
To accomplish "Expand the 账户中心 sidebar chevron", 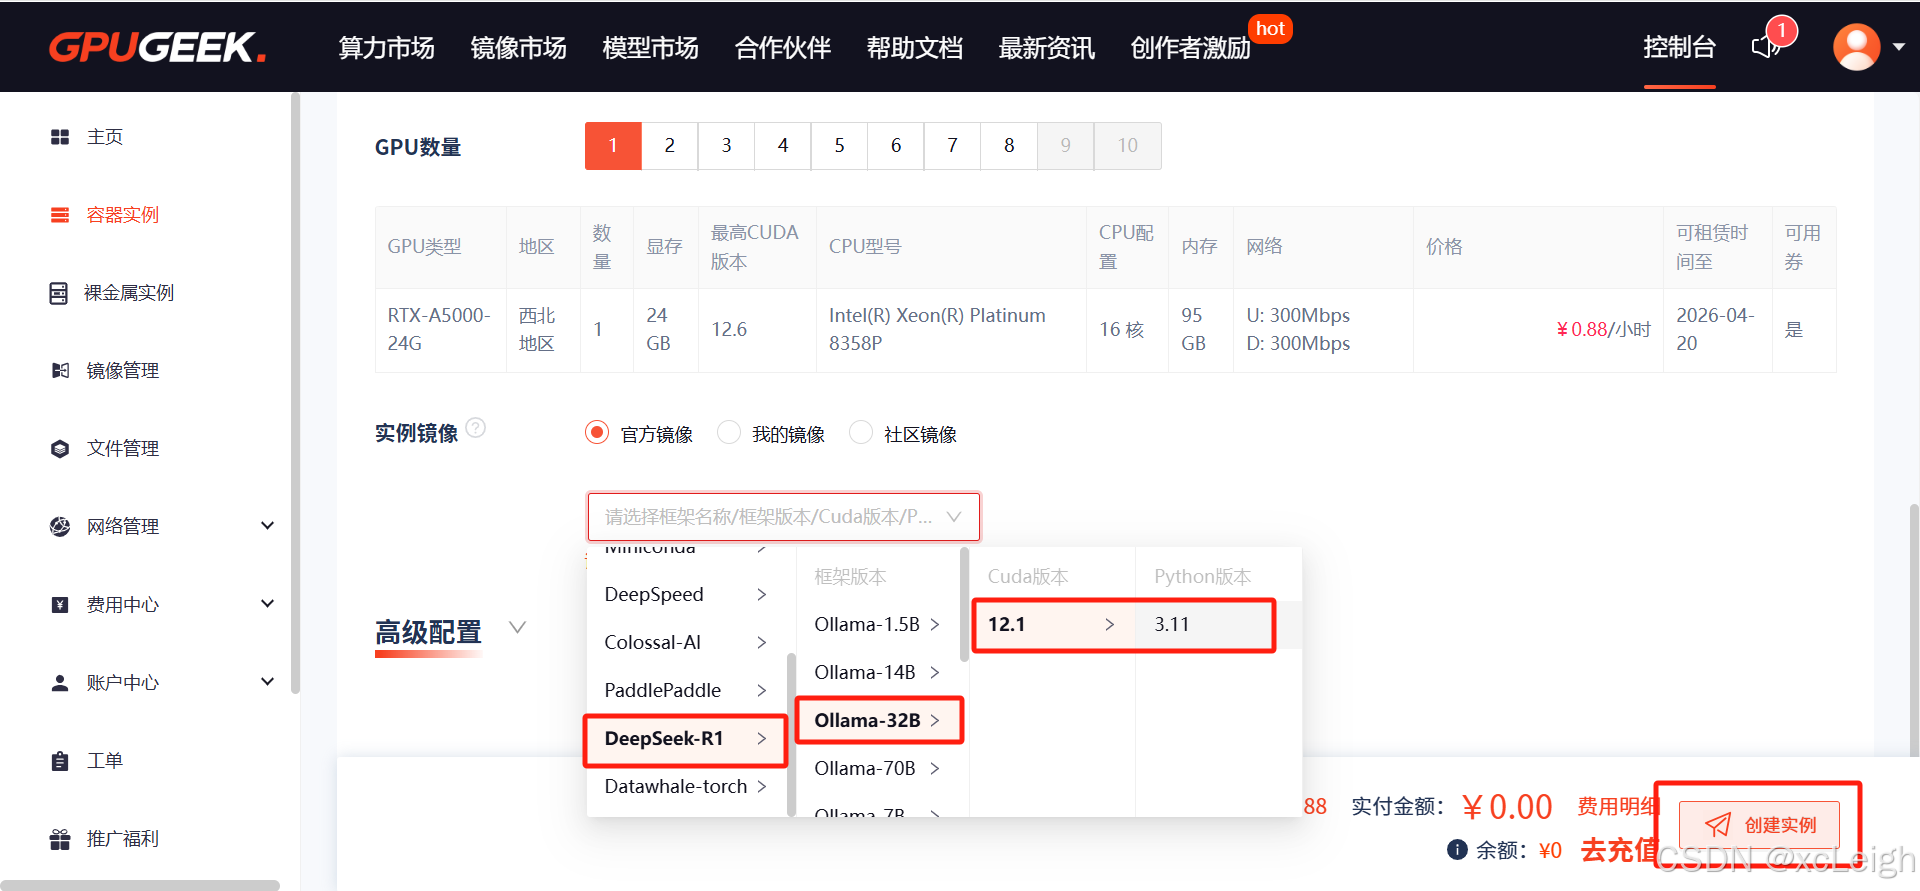I will [x=267, y=682].
